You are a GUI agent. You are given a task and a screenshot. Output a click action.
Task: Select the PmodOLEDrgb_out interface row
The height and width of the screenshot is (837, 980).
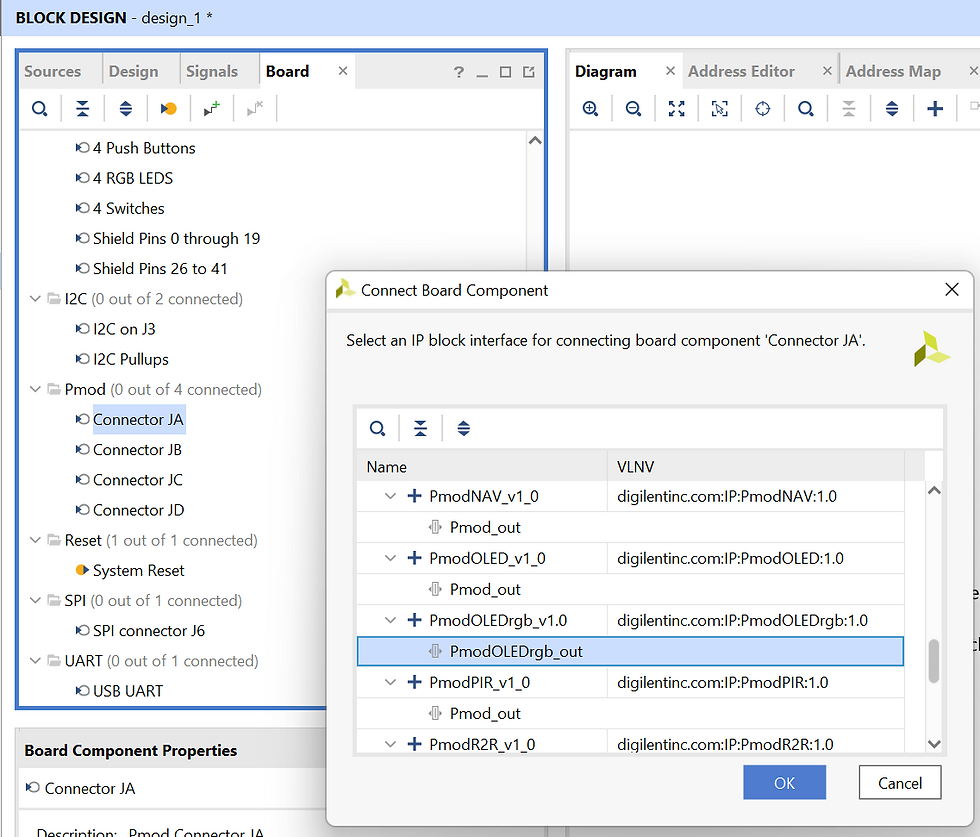click(x=630, y=651)
